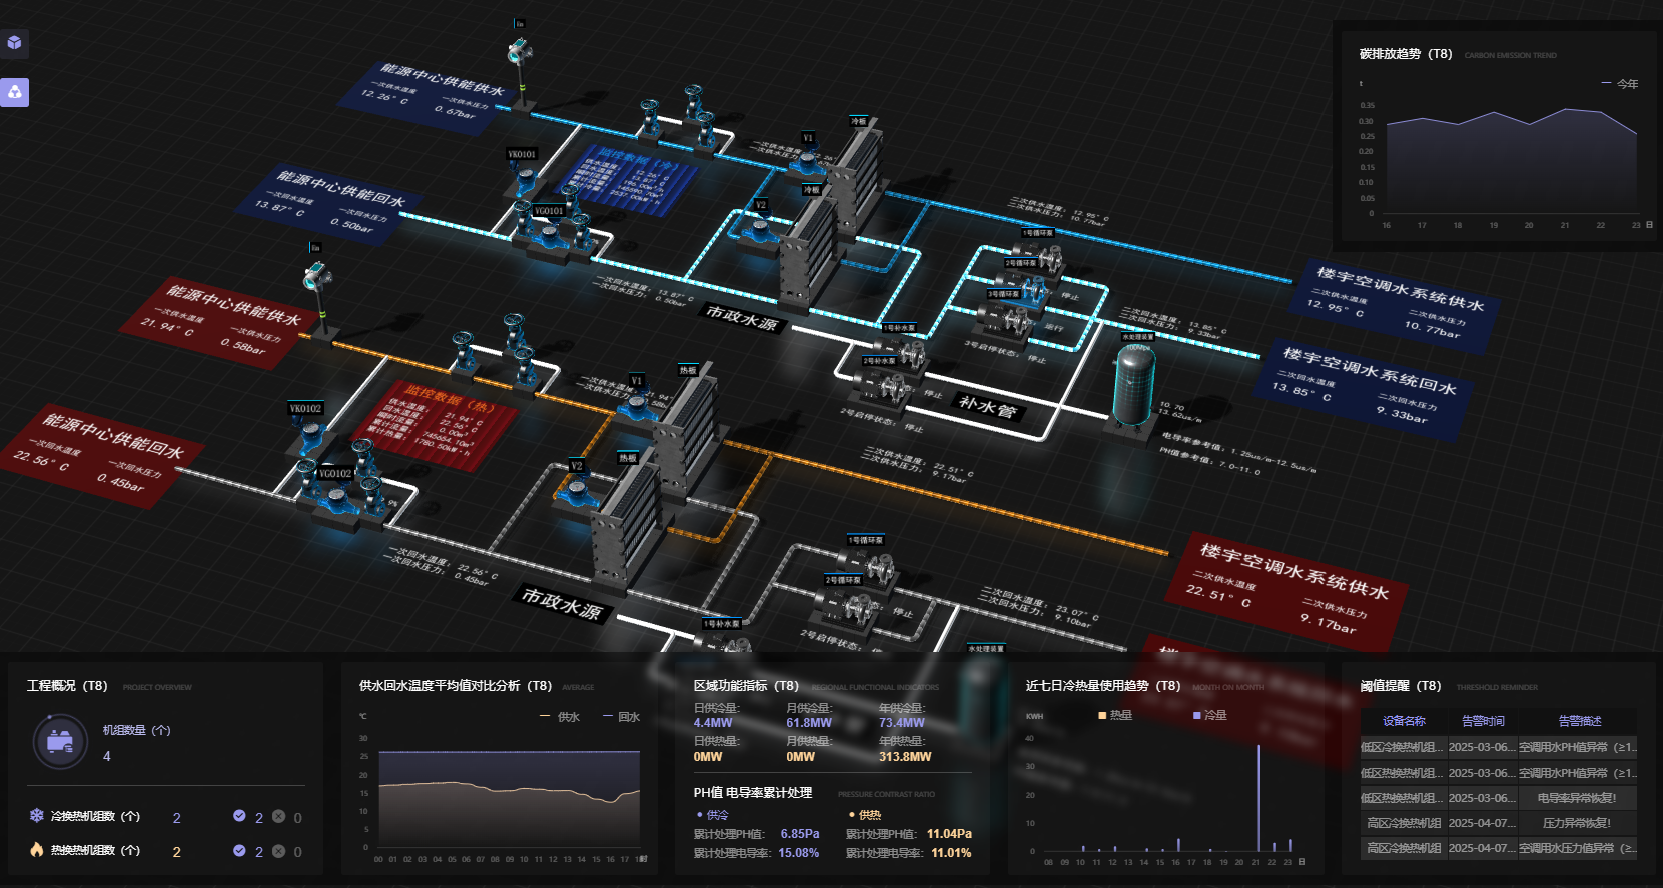Viewport: 1663px width, 888px height.
Task: Toggle the 回水 legend in temperature chart
Action: 620,717
